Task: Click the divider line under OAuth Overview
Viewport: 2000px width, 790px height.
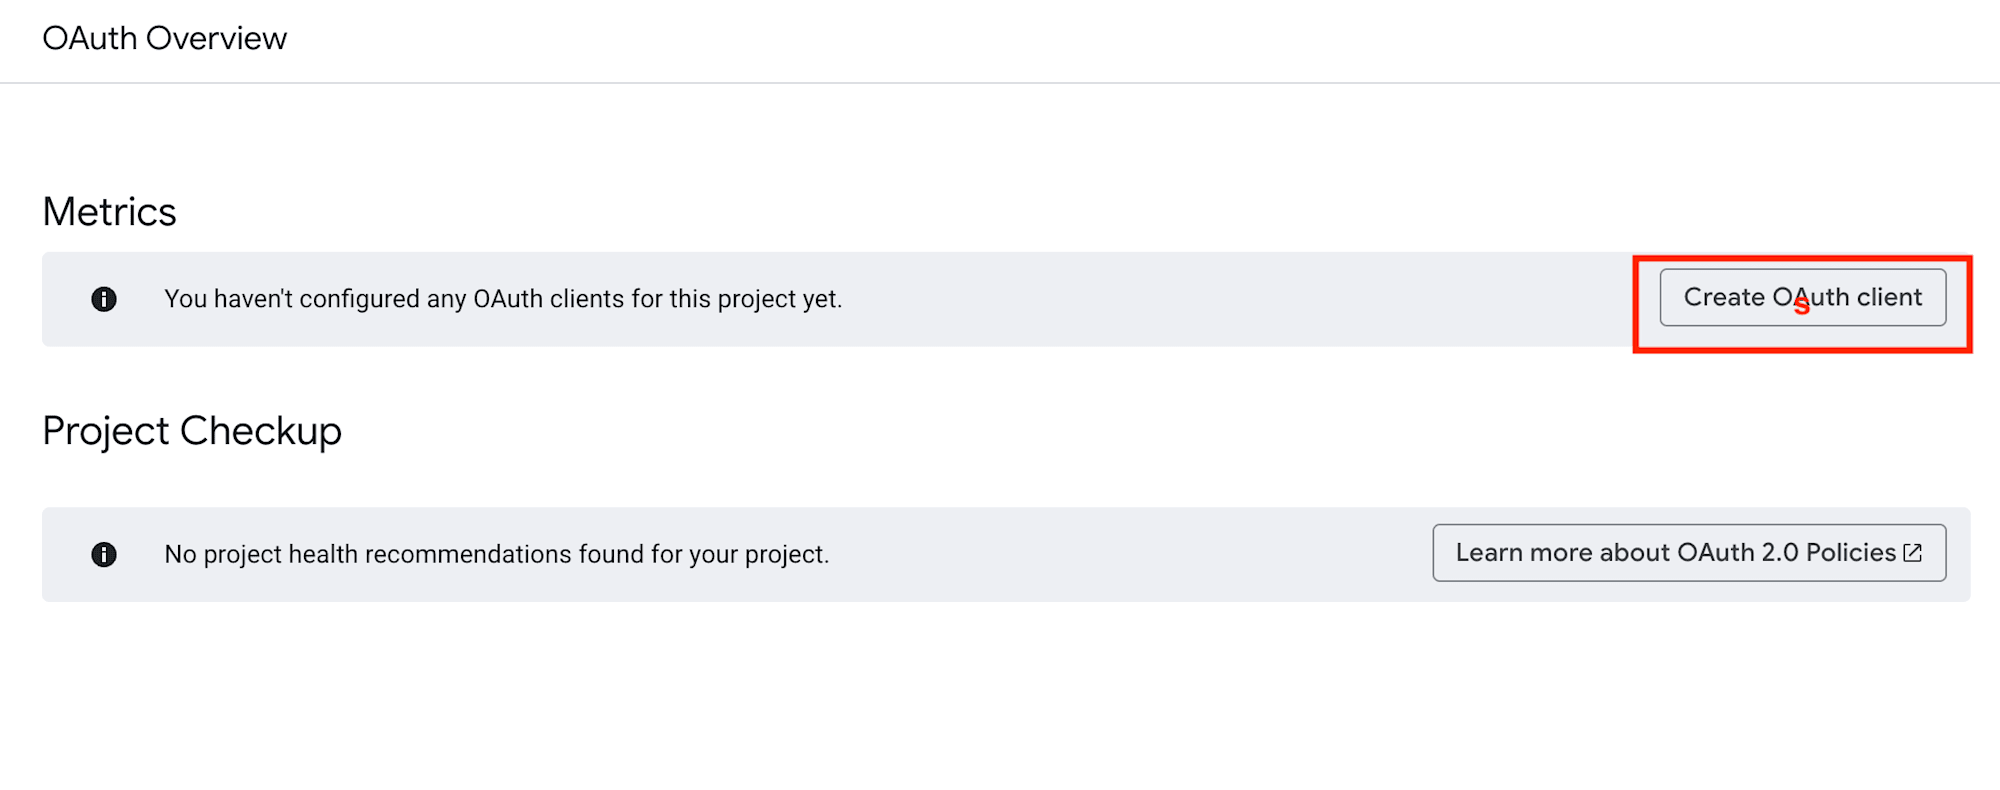Action: (x=1000, y=83)
